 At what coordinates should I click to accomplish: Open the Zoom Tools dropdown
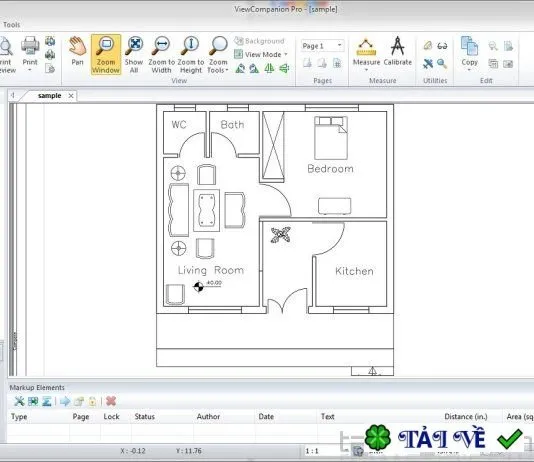pyautogui.click(x=218, y=54)
